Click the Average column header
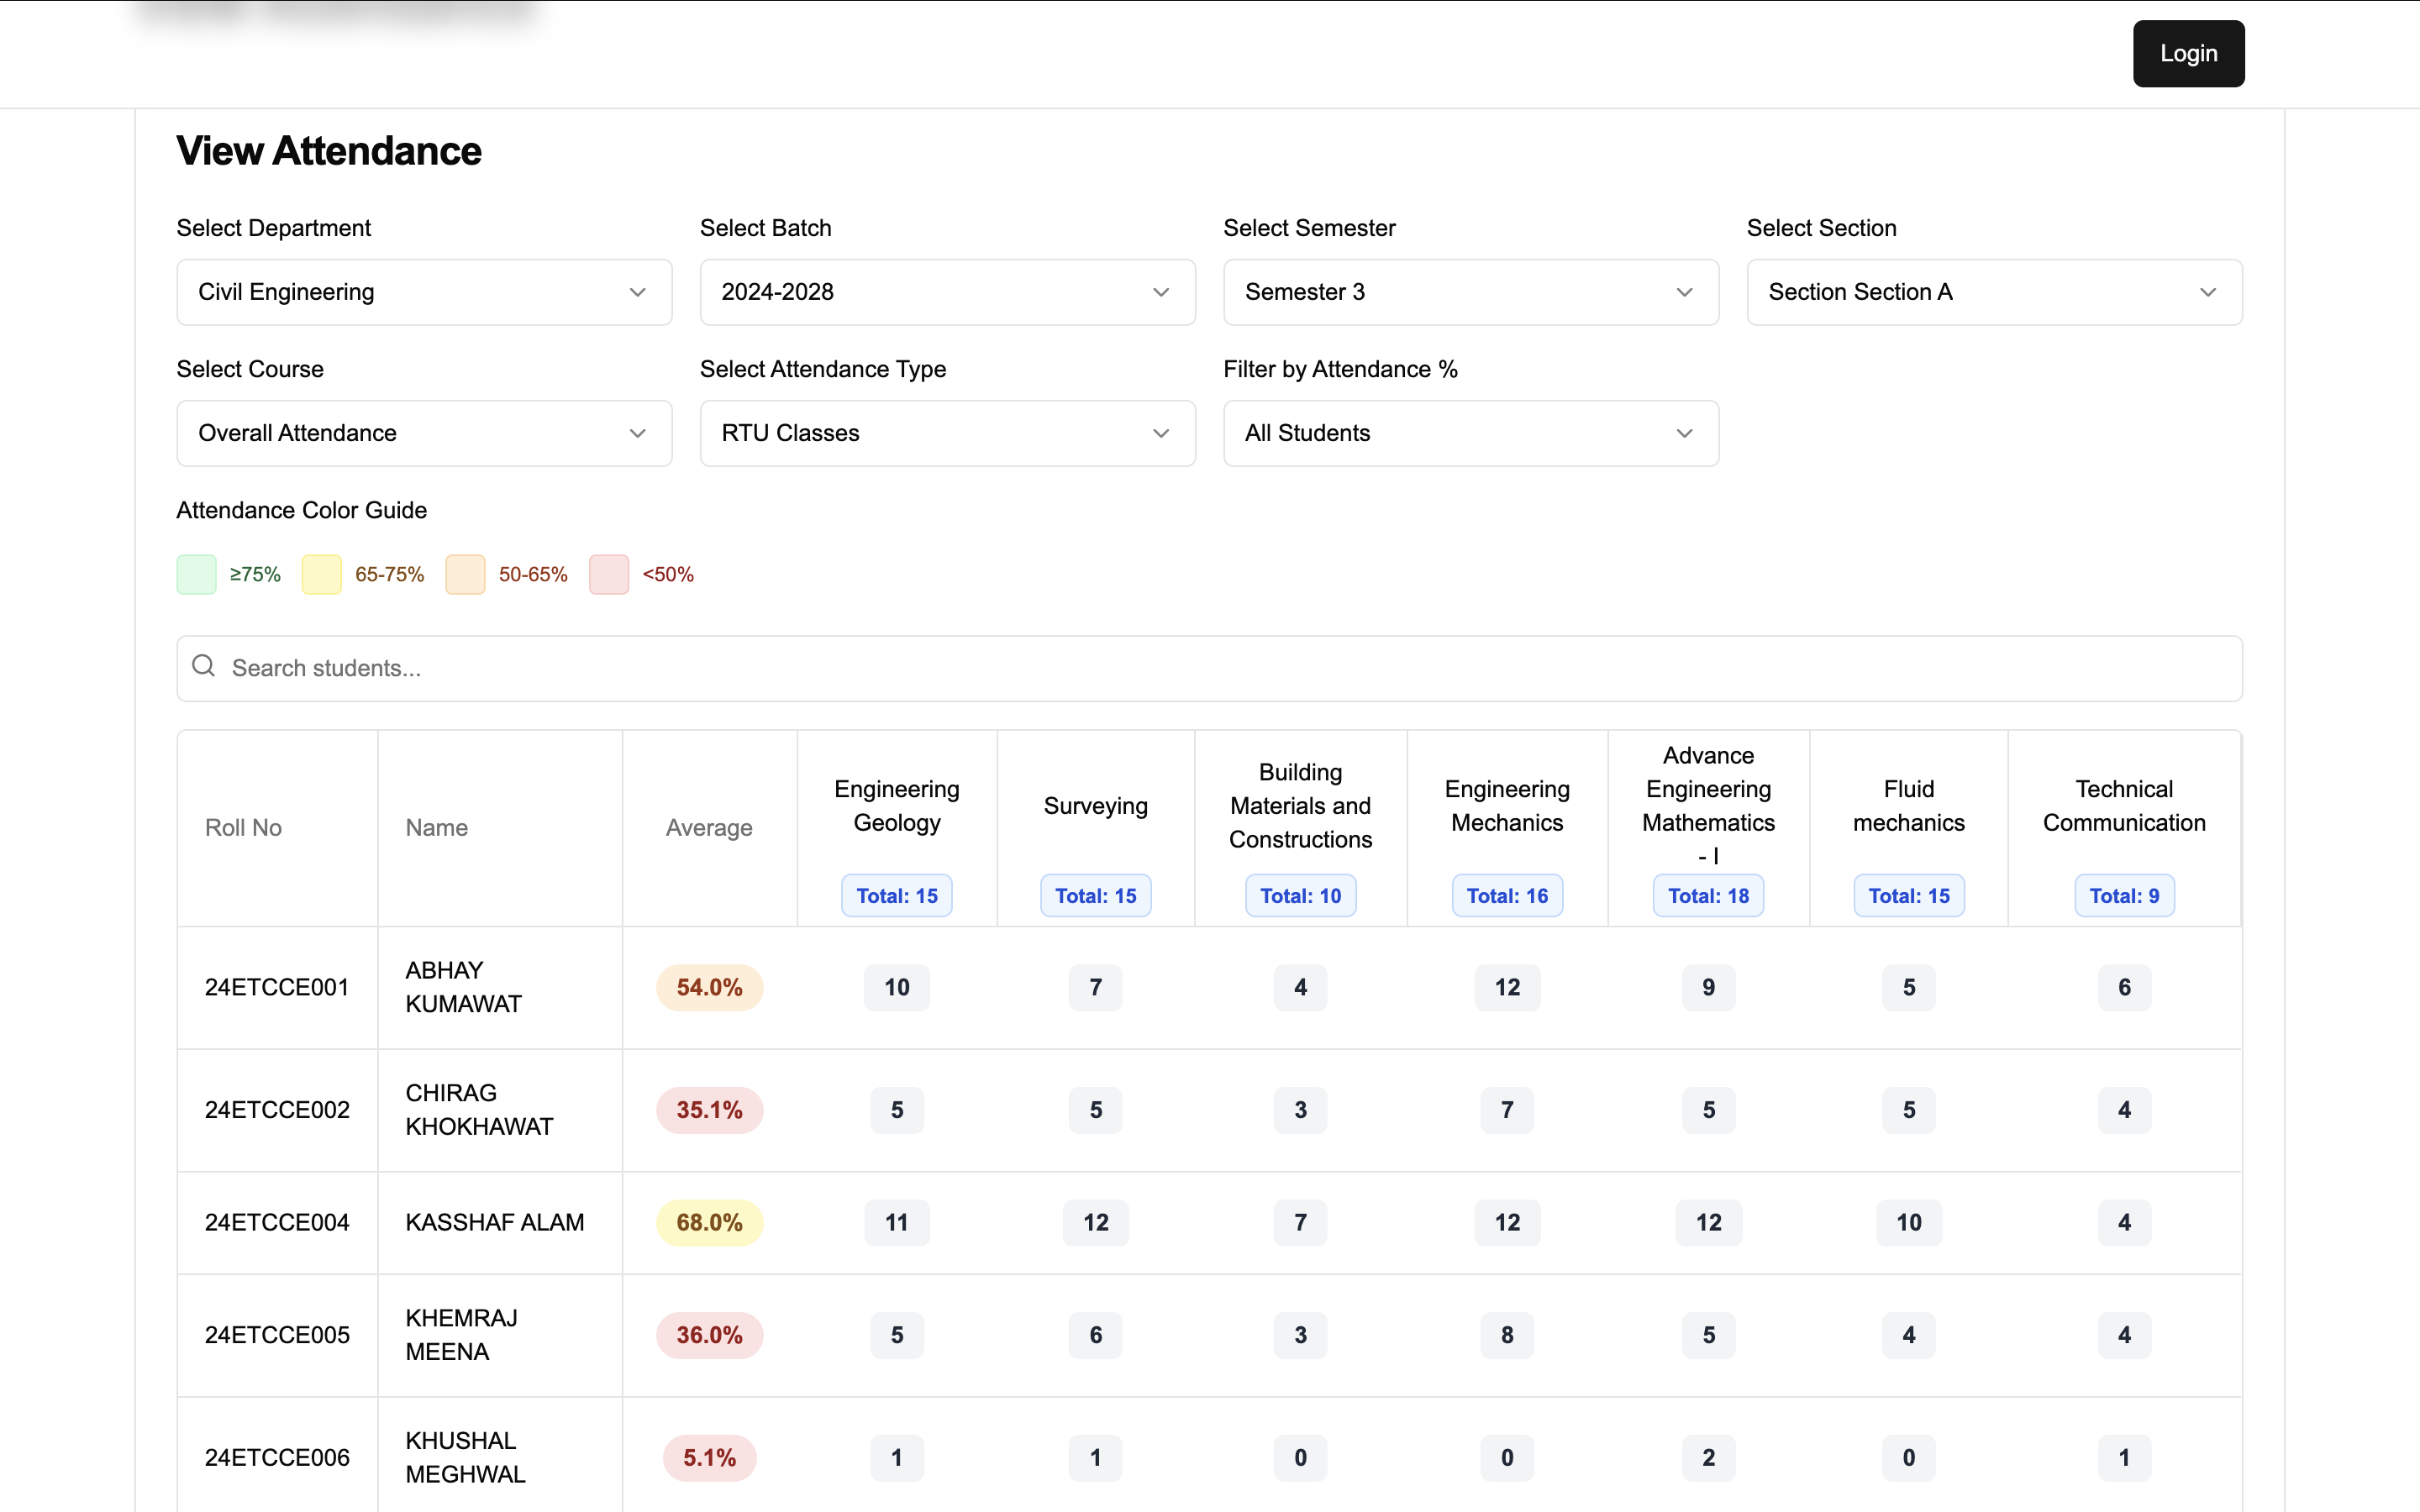This screenshot has height=1512, width=2420. pos(709,827)
